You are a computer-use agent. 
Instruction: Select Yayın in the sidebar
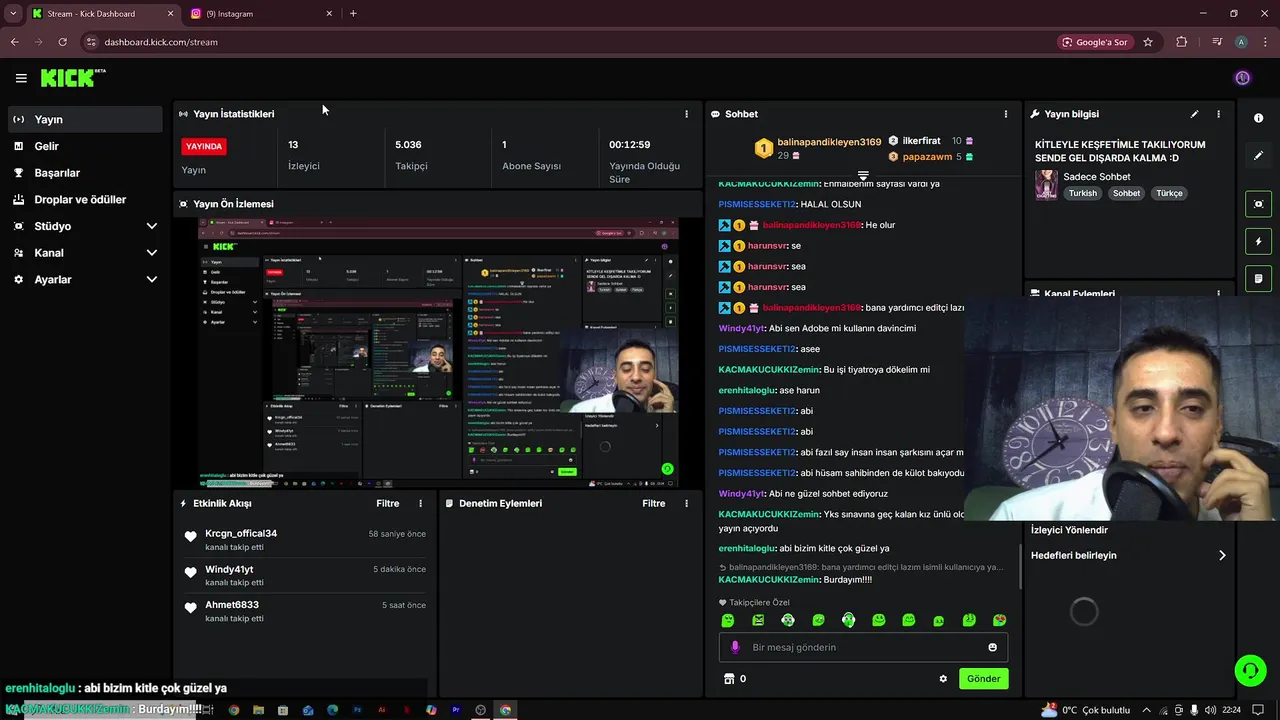coord(85,119)
